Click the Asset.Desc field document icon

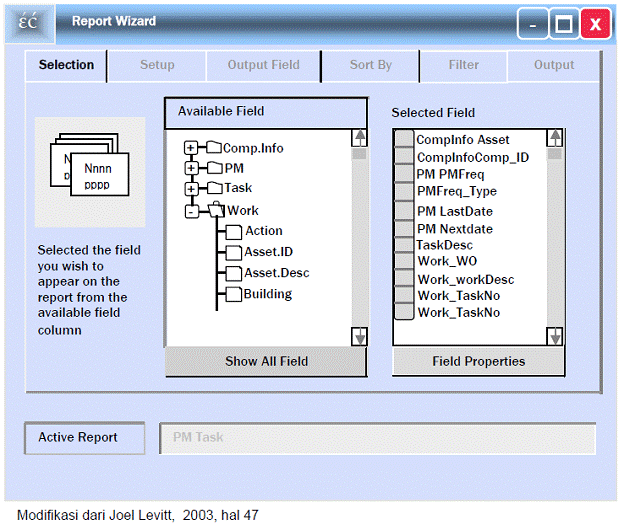click(x=234, y=274)
